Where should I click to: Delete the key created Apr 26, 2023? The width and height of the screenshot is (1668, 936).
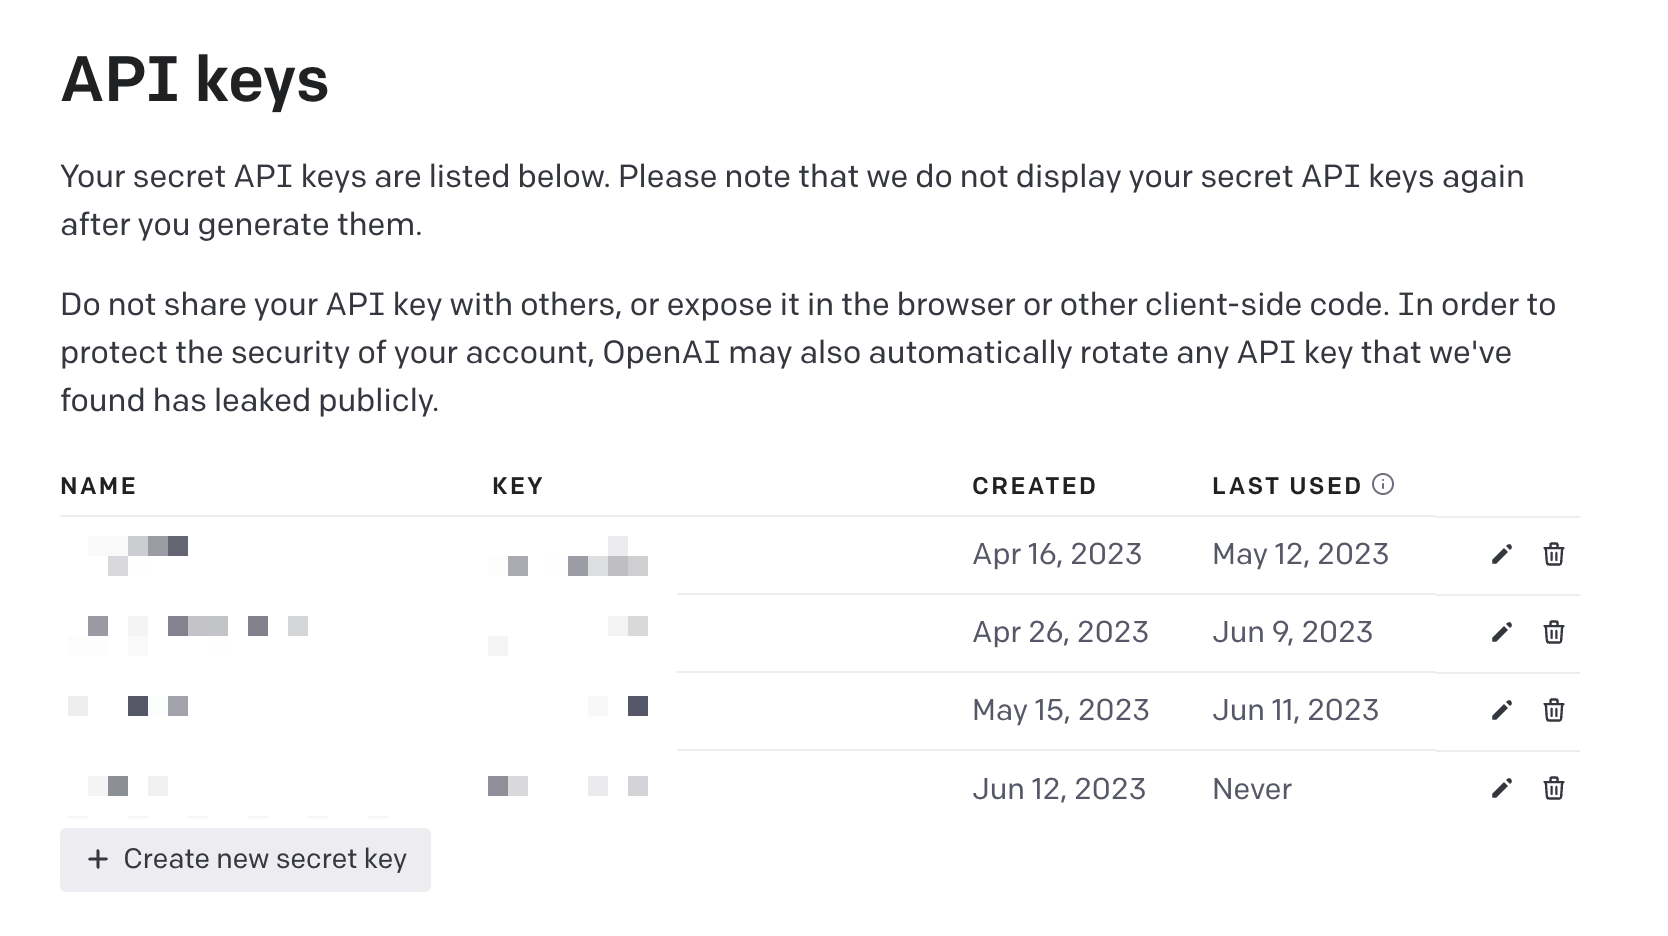click(x=1553, y=632)
